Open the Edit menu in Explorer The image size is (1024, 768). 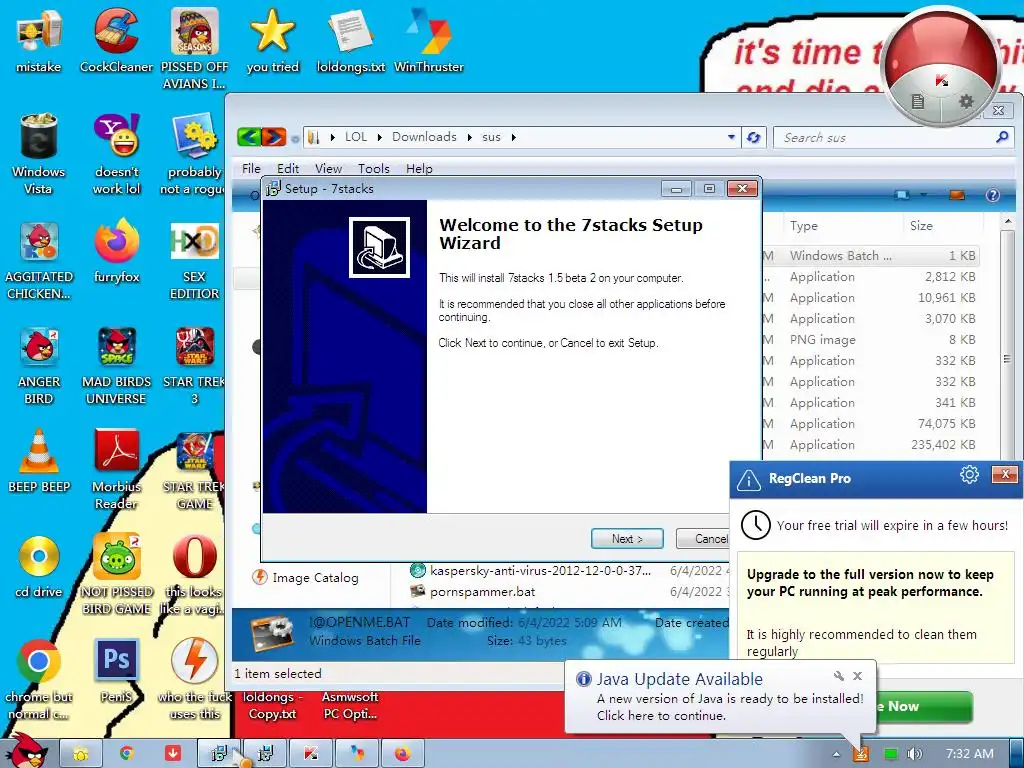pyautogui.click(x=288, y=168)
